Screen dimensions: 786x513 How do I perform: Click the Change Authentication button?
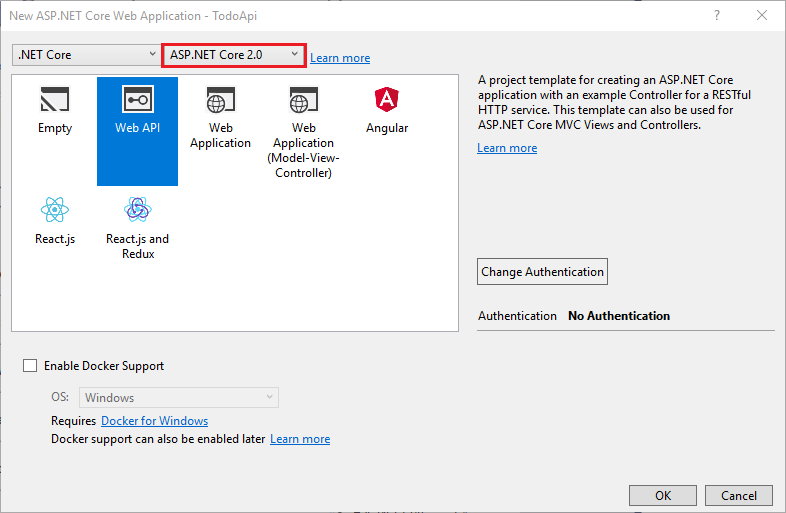coord(542,272)
